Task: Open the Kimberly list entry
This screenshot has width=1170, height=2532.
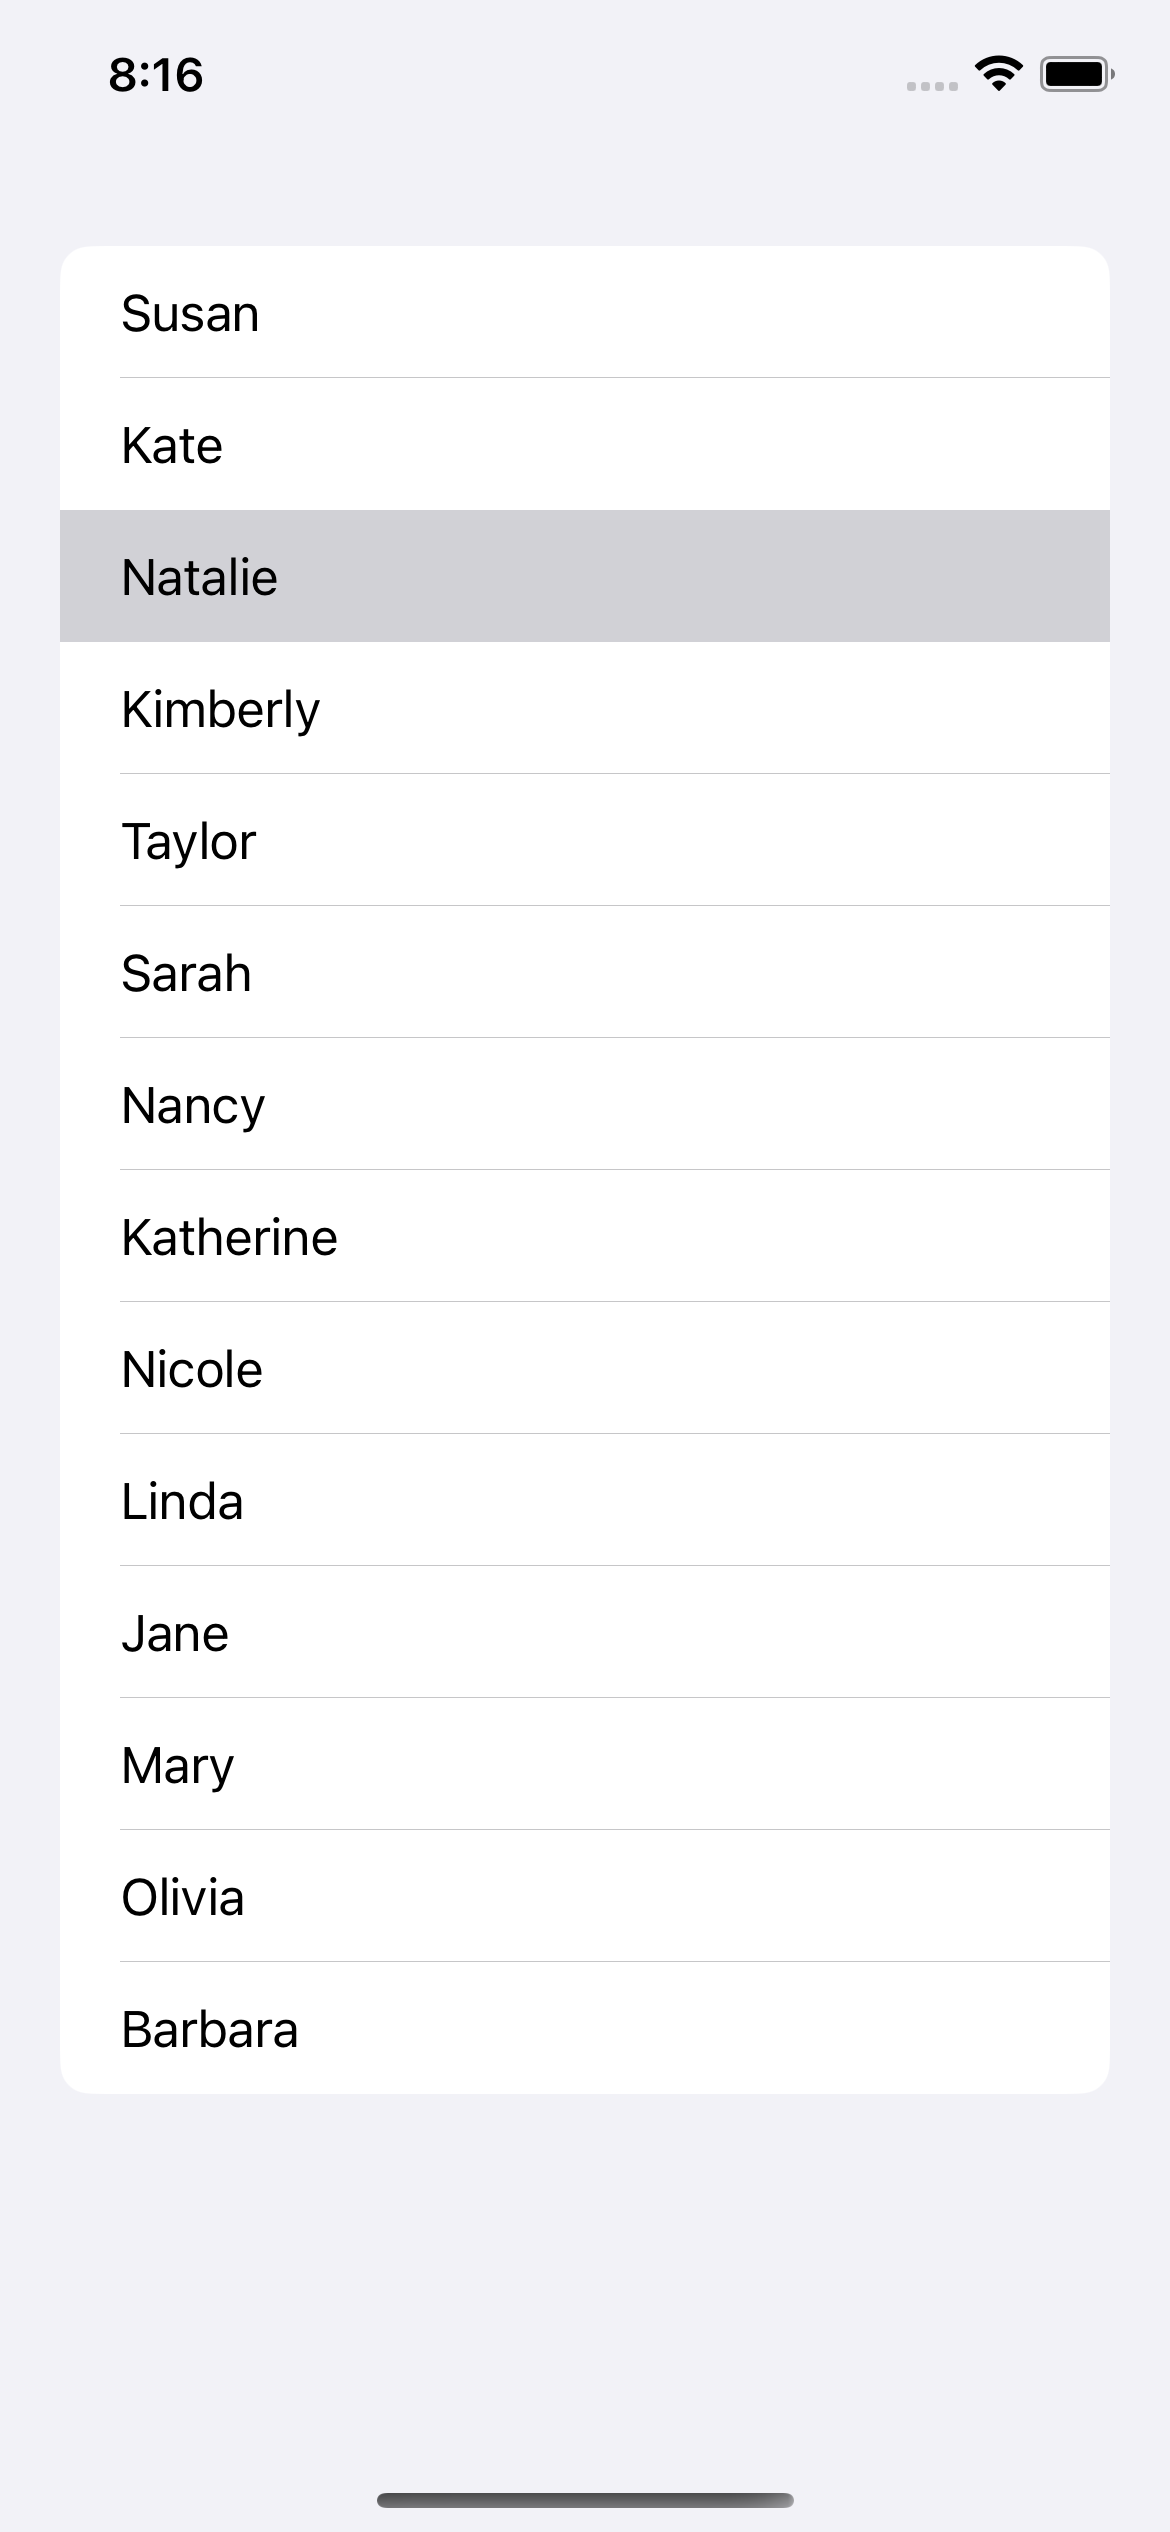Action: click(585, 709)
